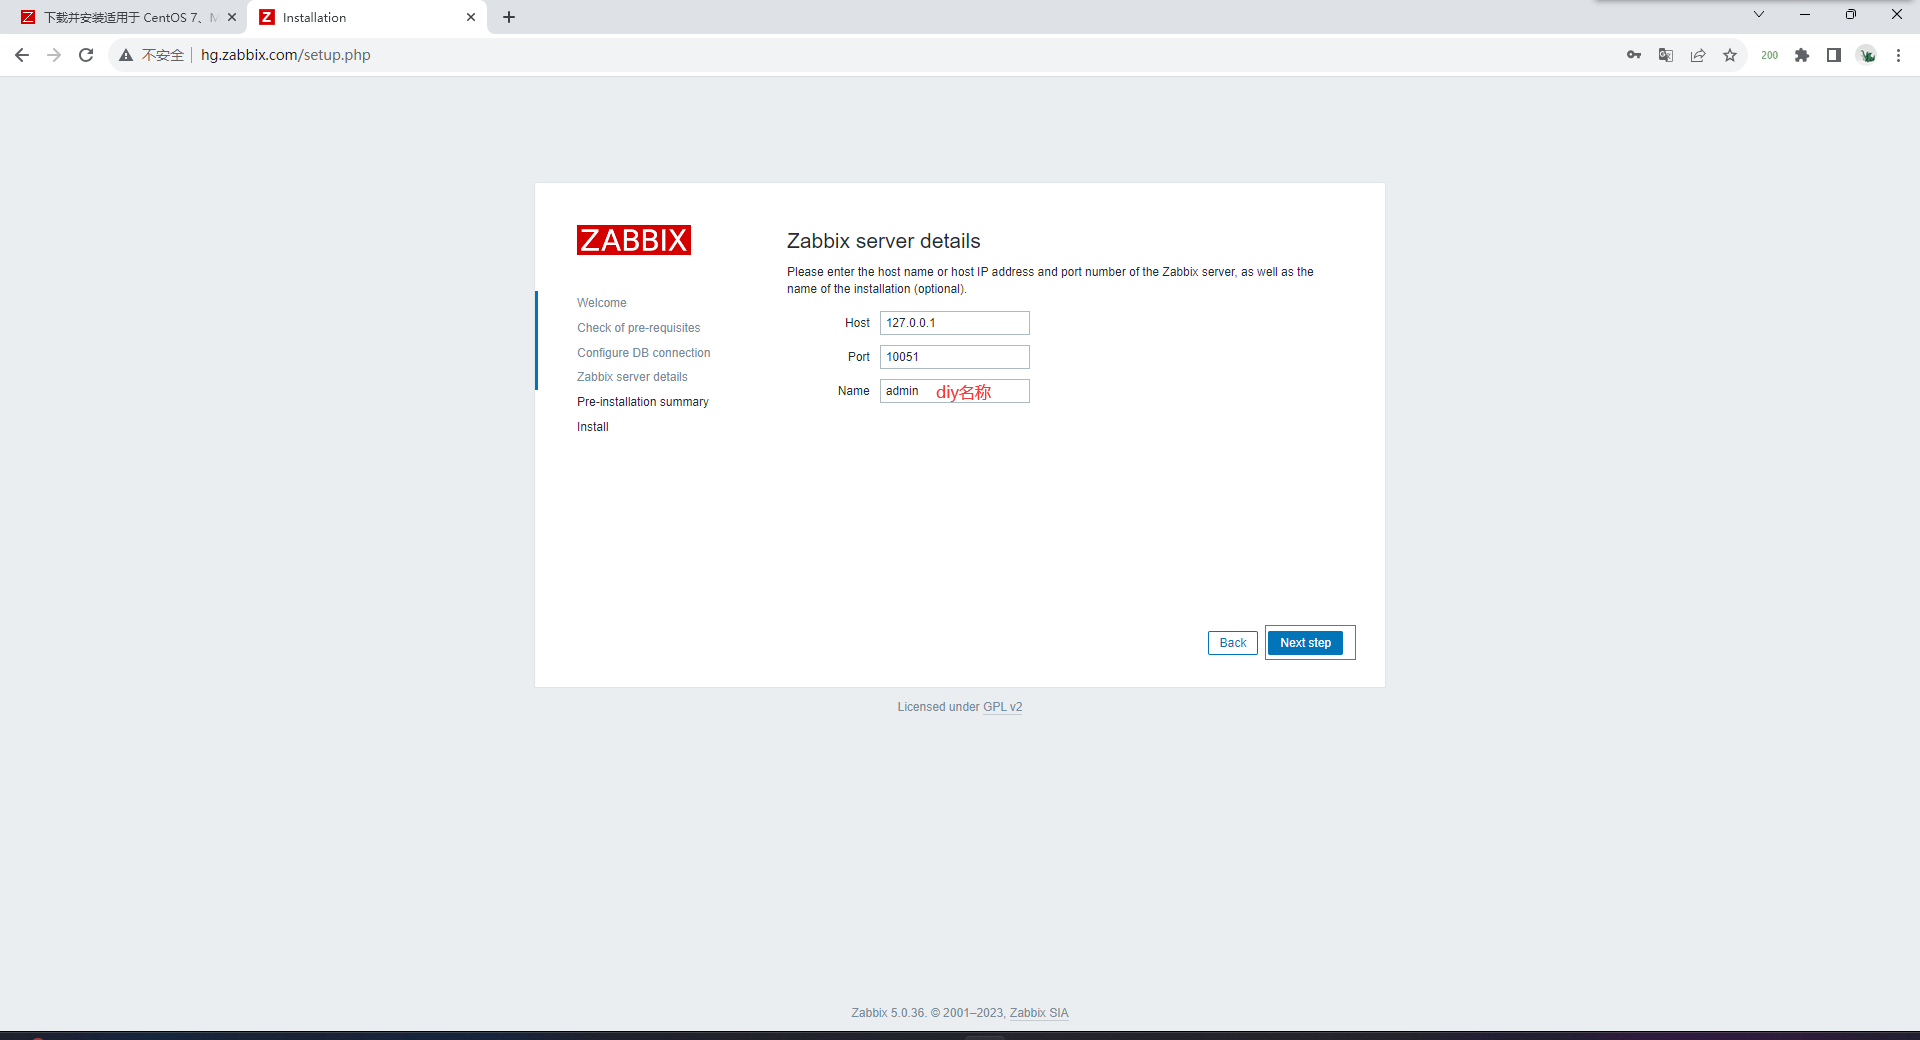Click the browser forward arrow
Image resolution: width=1920 pixels, height=1040 pixels.
pos(54,55)
